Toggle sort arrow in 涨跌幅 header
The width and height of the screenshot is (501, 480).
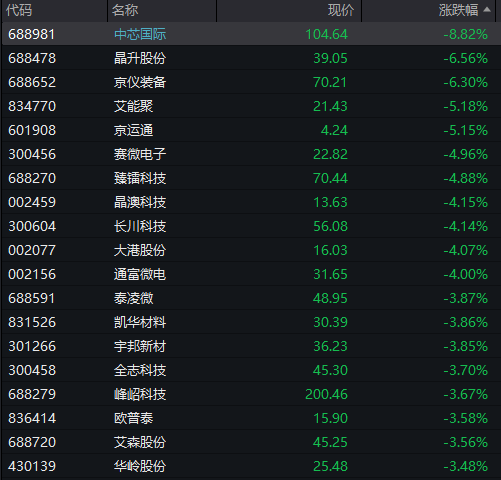487,10
